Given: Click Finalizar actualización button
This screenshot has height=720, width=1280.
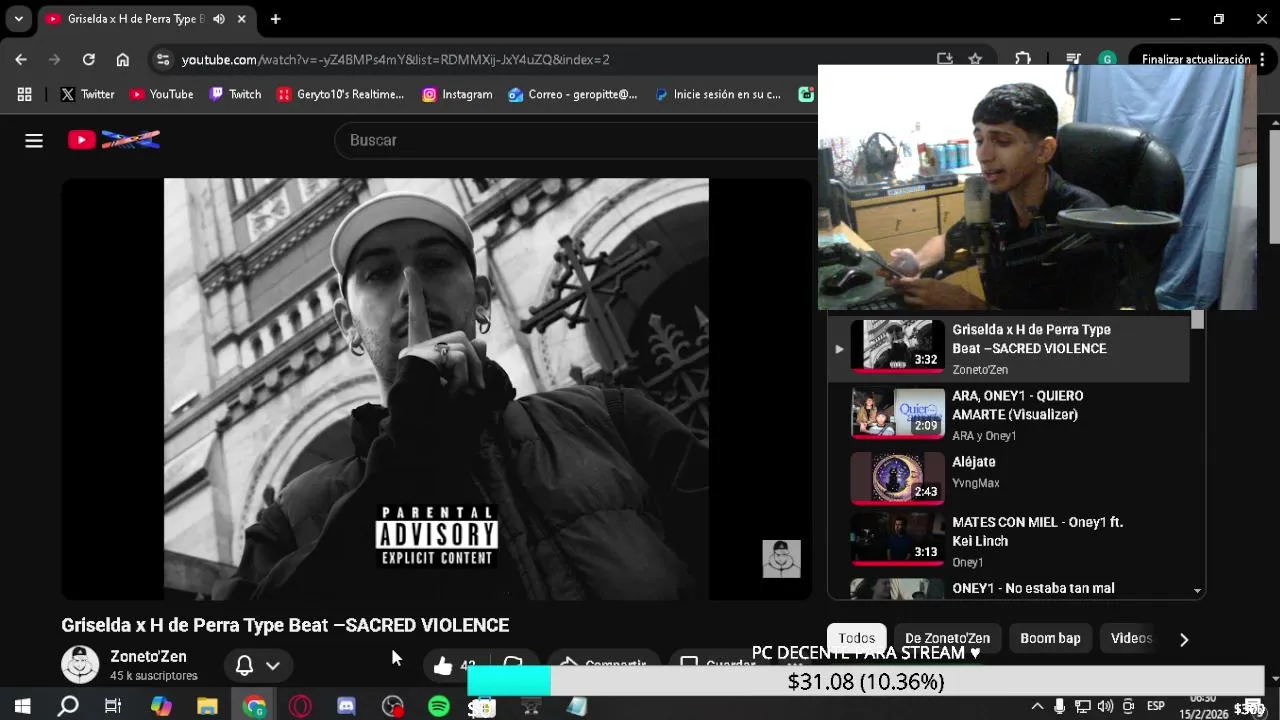Looking at the screenshot, I should pos(1195,59).
